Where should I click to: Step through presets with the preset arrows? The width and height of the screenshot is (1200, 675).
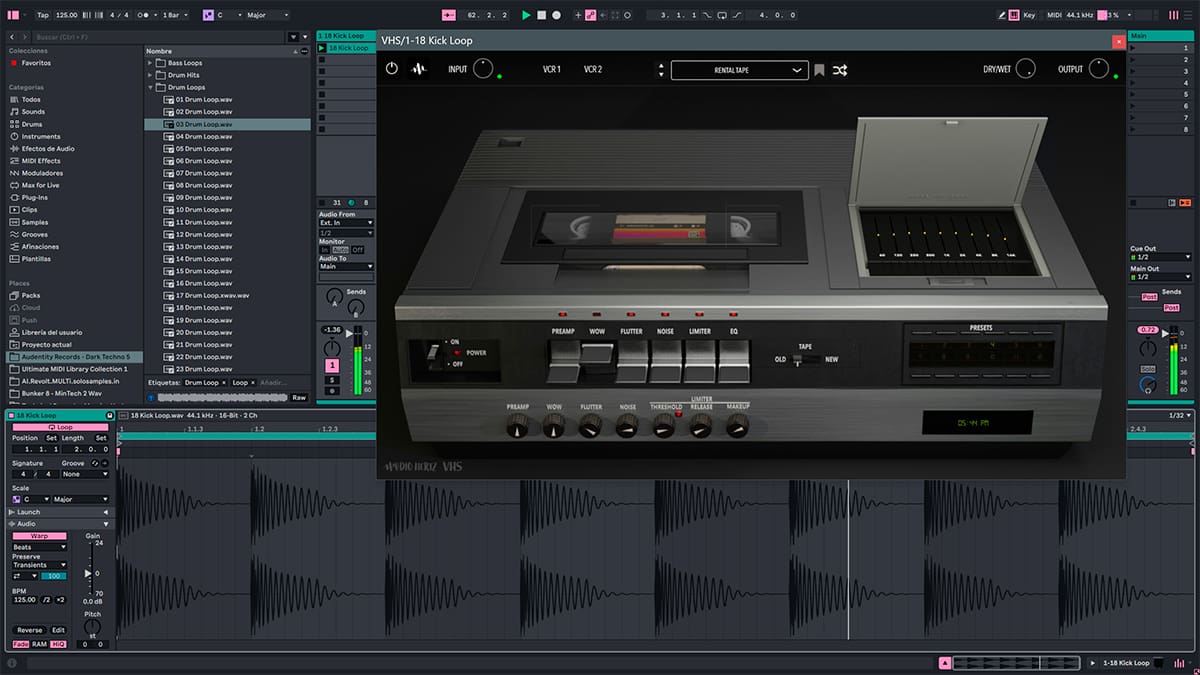(660, 70)
